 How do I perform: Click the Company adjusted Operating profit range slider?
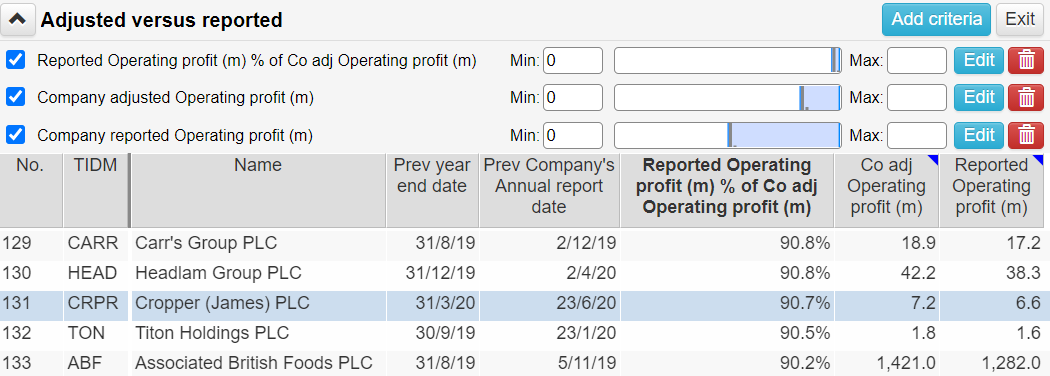(x=727, y=98)
